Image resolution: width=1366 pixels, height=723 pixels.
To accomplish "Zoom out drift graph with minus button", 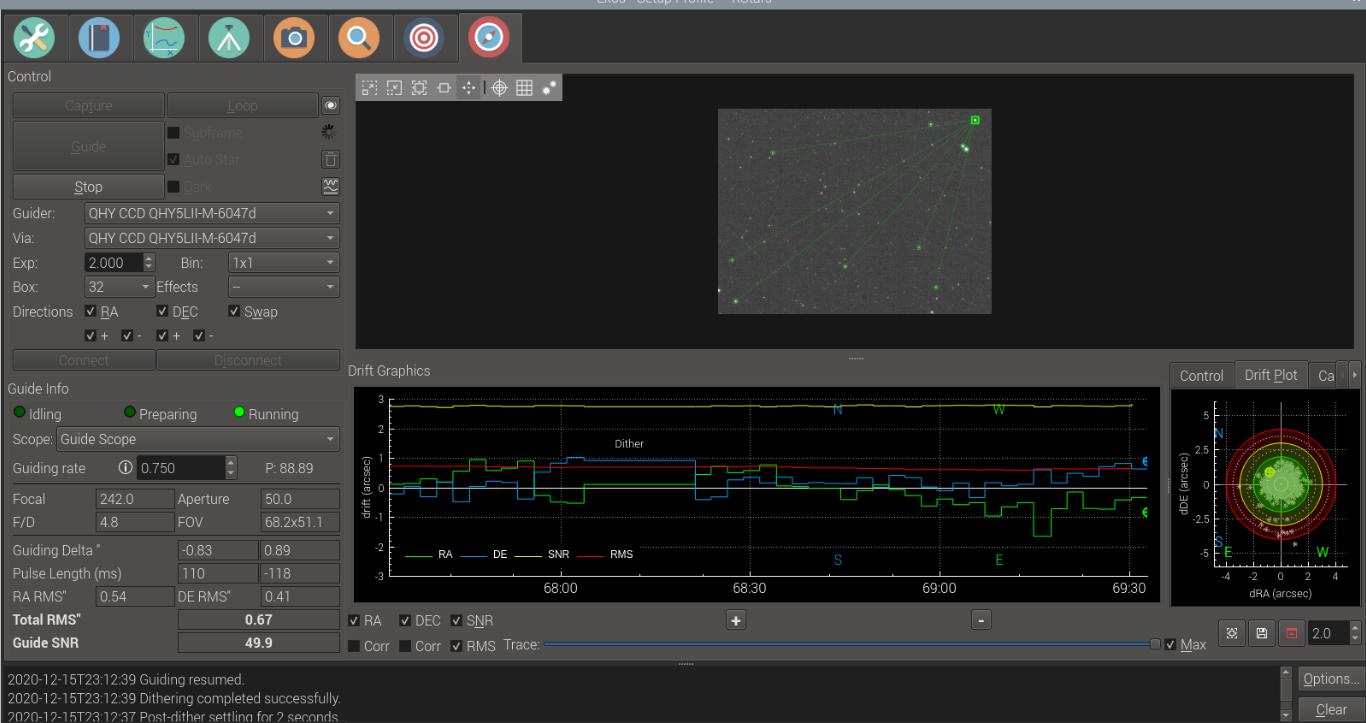I will pos(981,620).
